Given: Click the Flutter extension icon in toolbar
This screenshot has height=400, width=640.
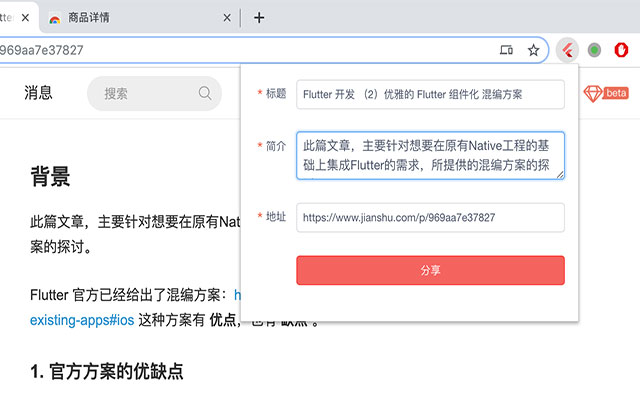Looking at the screenshot, I should (567, 50).
